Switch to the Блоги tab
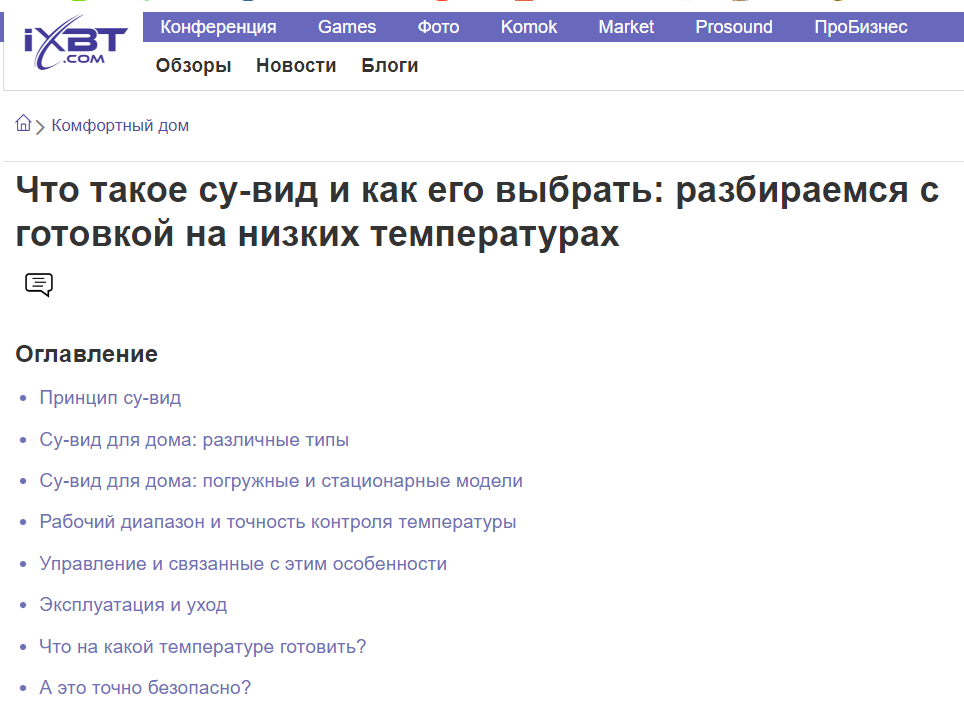The image size is (964, 707). [390, 66]
